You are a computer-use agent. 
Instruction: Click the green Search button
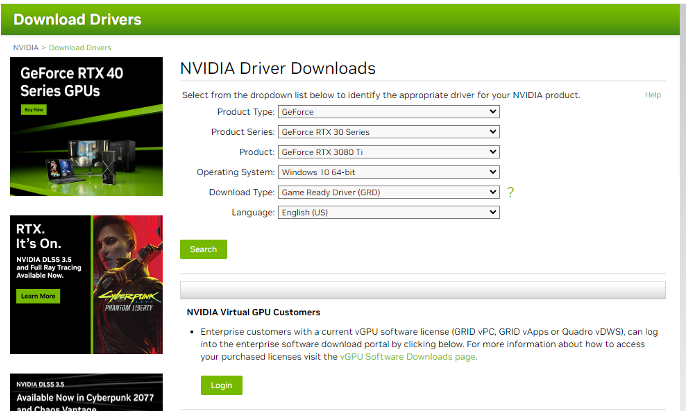coord(203,249)
